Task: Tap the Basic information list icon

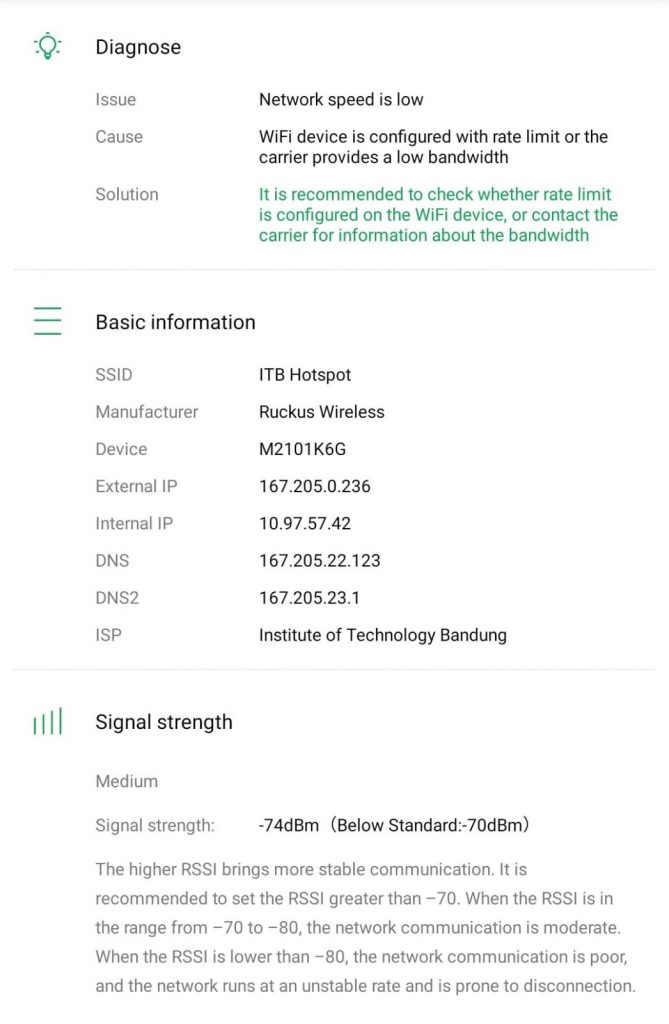Action: pos(47,321)
